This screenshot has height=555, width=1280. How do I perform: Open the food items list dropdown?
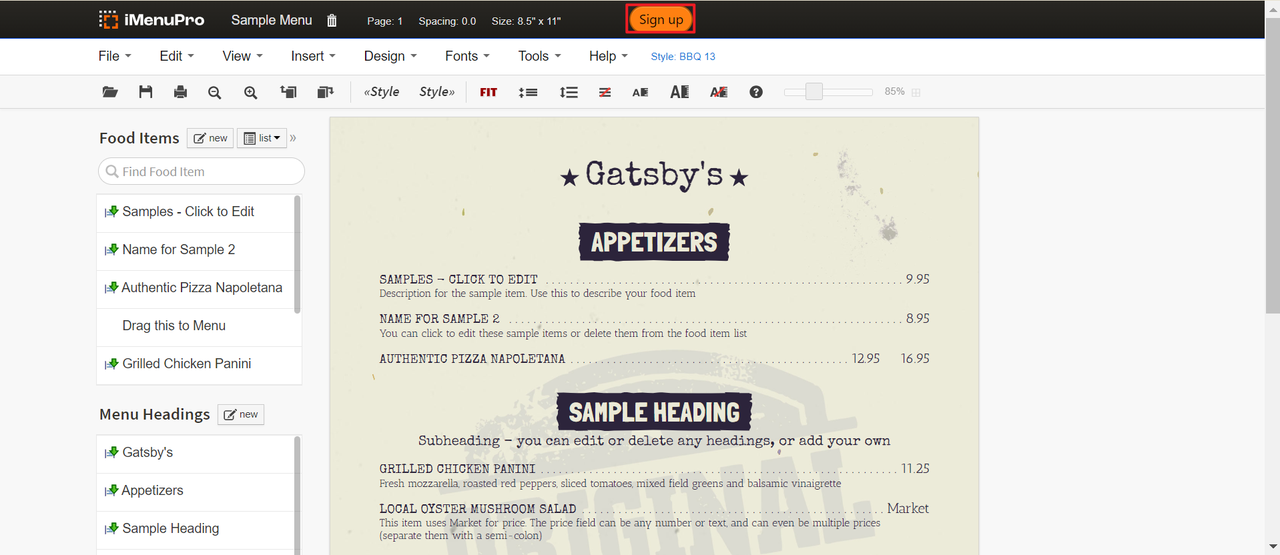(x=262, y=138)
